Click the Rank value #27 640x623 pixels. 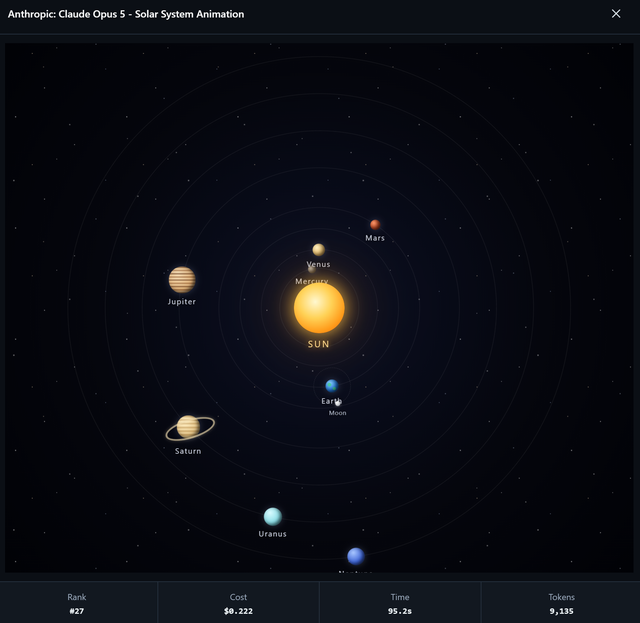pos(77,611)
